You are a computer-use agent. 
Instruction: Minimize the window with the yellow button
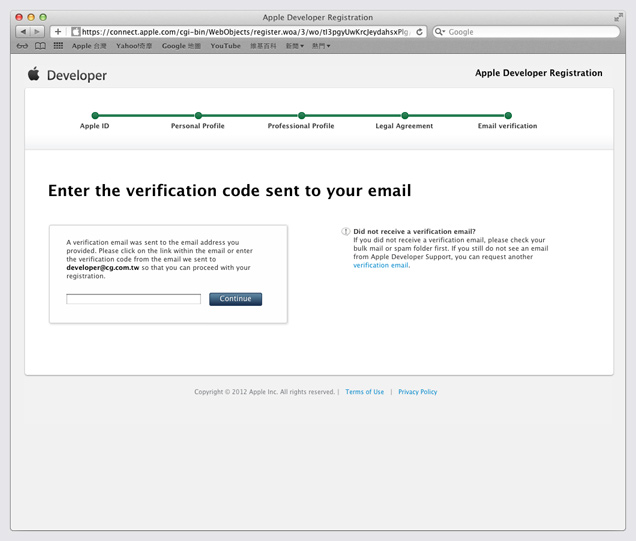tap(31, 17)
